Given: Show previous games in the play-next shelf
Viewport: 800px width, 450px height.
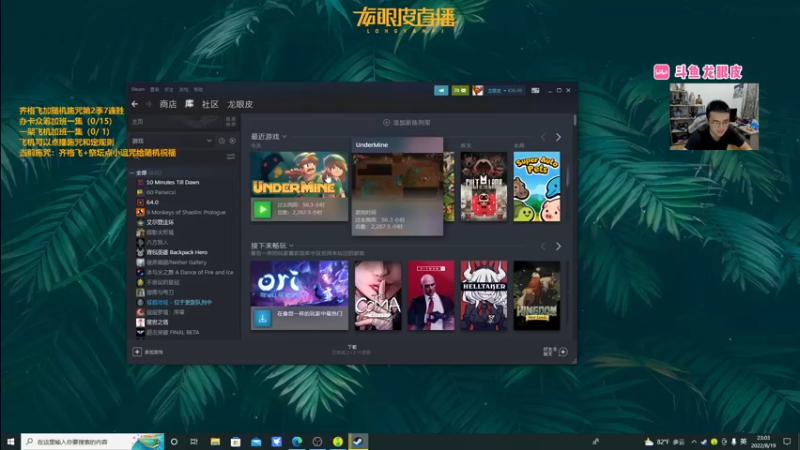Looking at the screenshot, I should coord(543,246).
